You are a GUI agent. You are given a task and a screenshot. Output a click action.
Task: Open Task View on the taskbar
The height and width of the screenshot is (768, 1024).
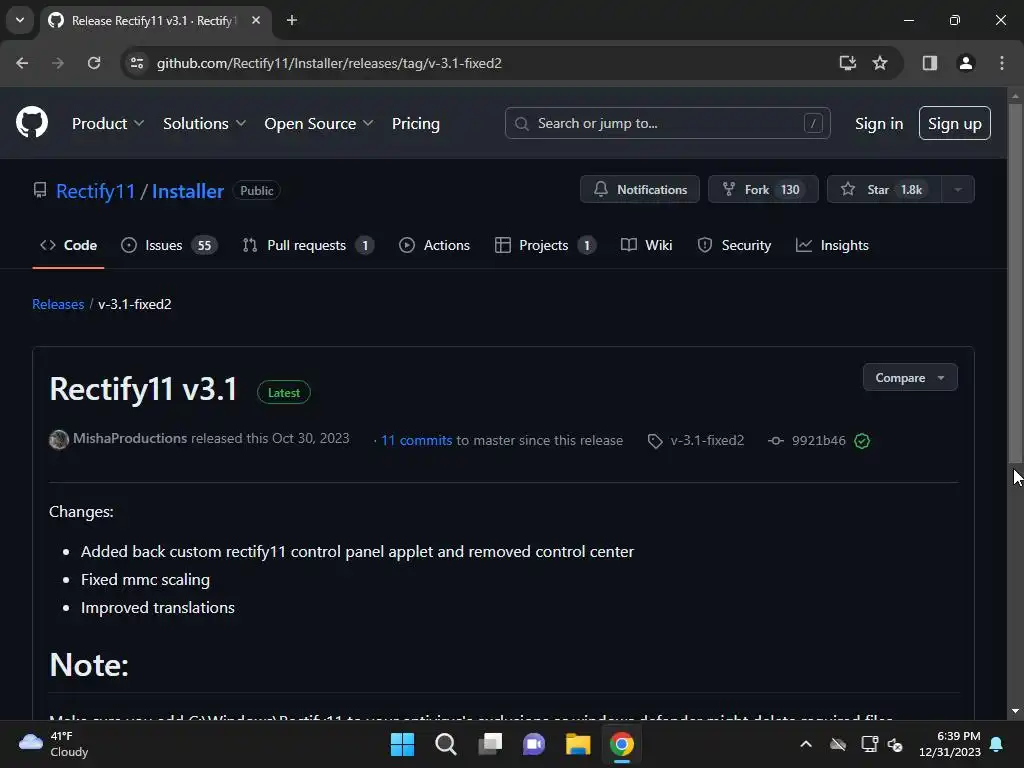(490, 744)
